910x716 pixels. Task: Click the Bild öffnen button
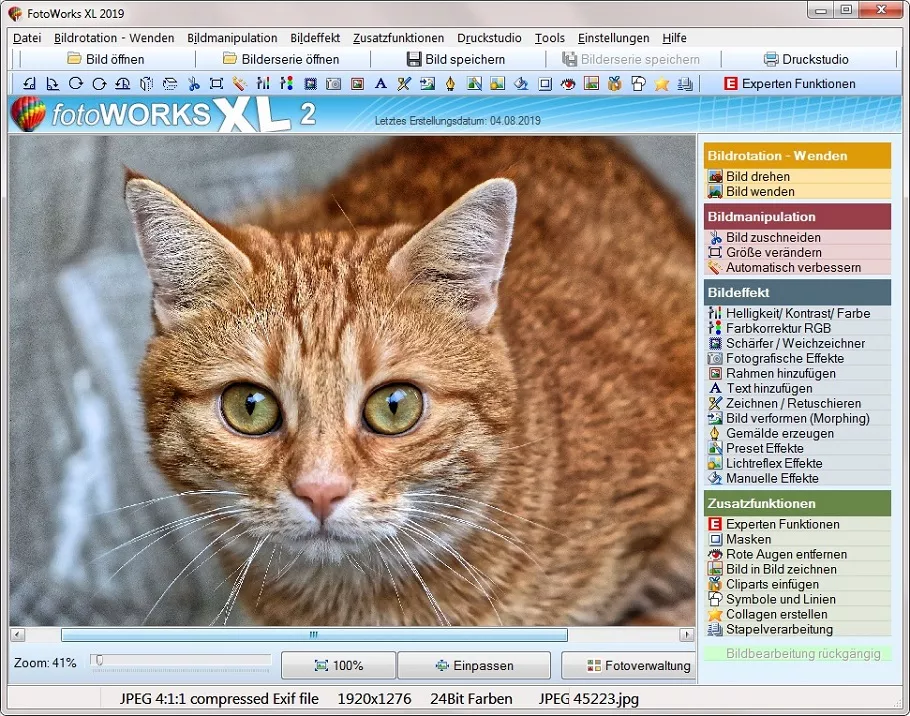105,59
